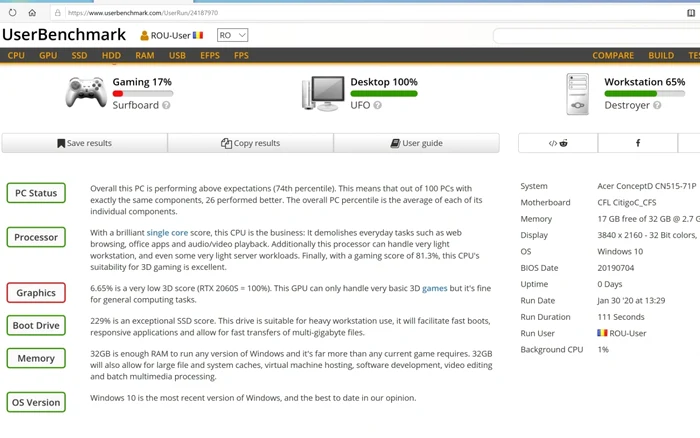Screen dimensions: 700x438
Task: Follow the 'games' link in Graphics text
Action: pyautogui.click(x=434, y=288)
